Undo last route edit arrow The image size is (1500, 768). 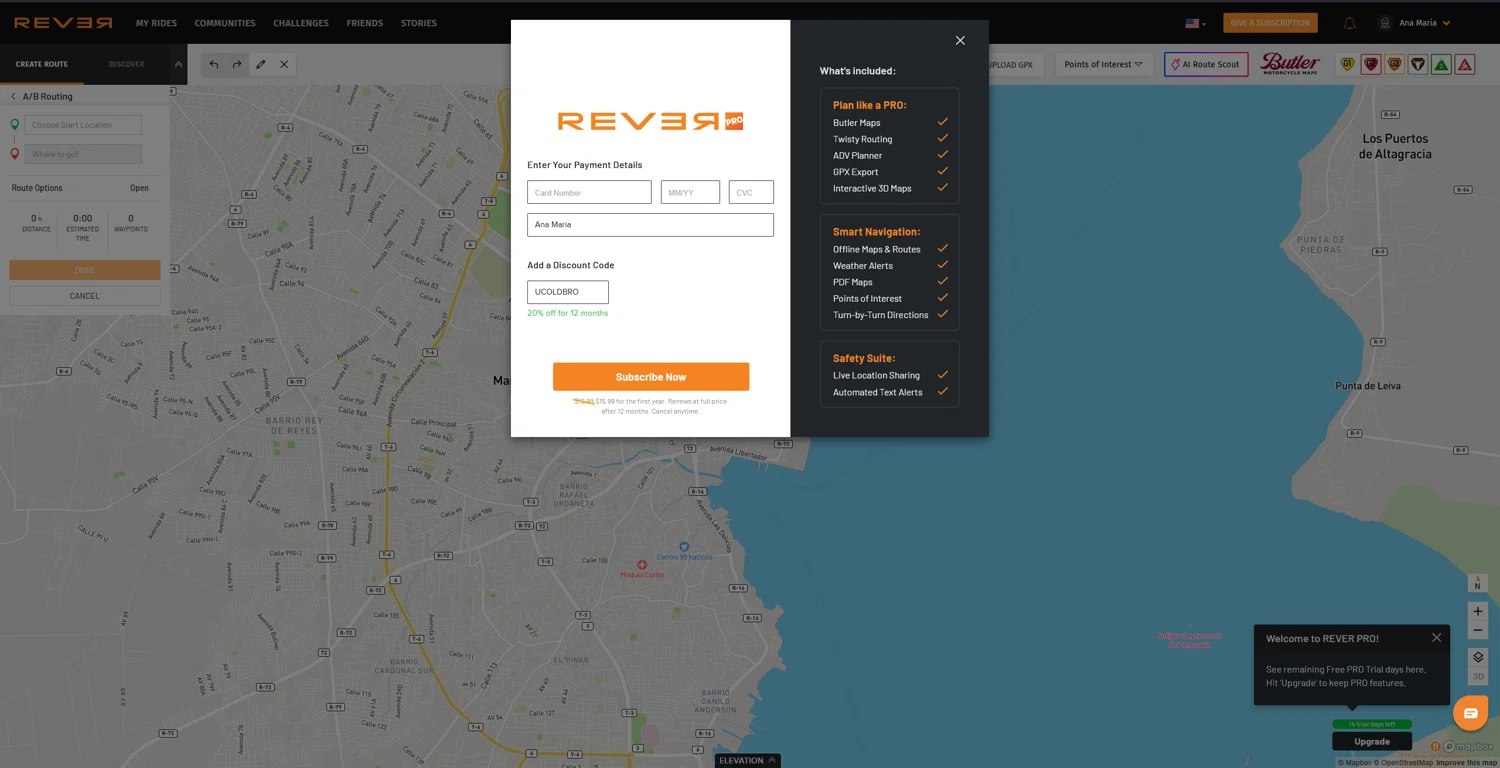click(x=214, y=64)
